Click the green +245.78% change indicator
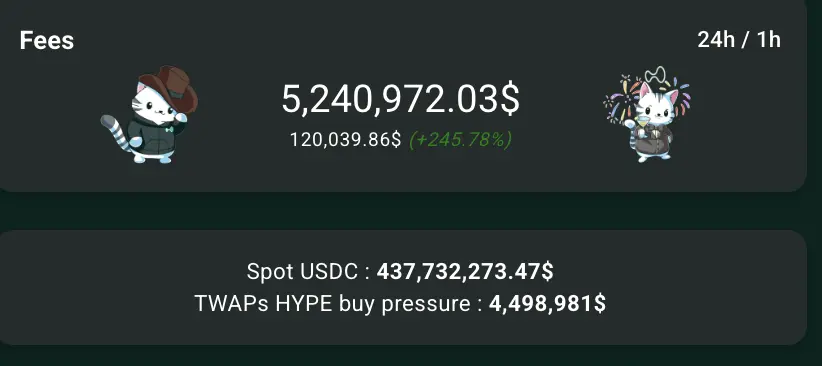The image size is (822, 366). click(460, 140)
